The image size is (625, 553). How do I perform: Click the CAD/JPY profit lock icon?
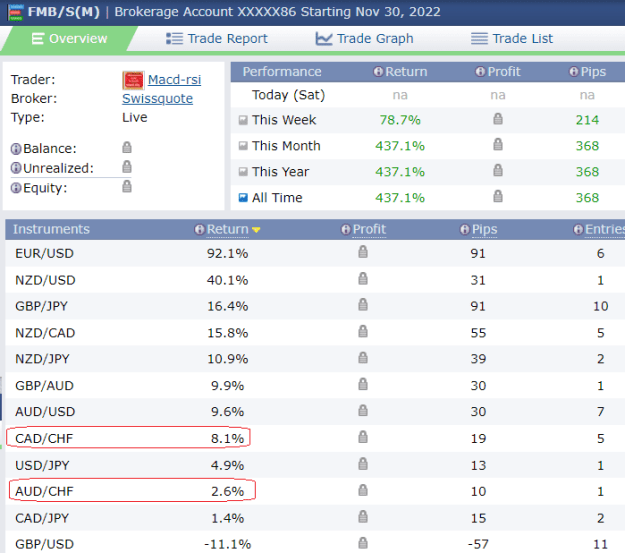(x=363, y=517)
